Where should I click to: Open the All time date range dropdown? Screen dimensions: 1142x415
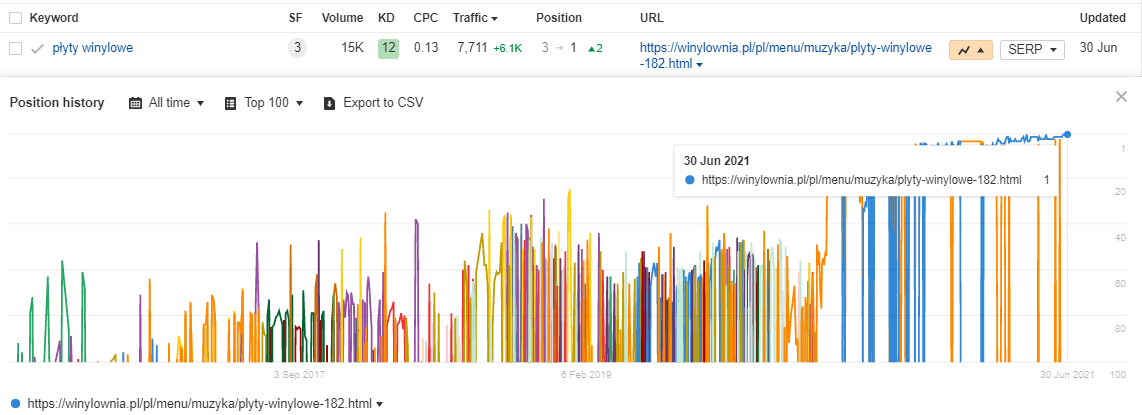point(167,103)
